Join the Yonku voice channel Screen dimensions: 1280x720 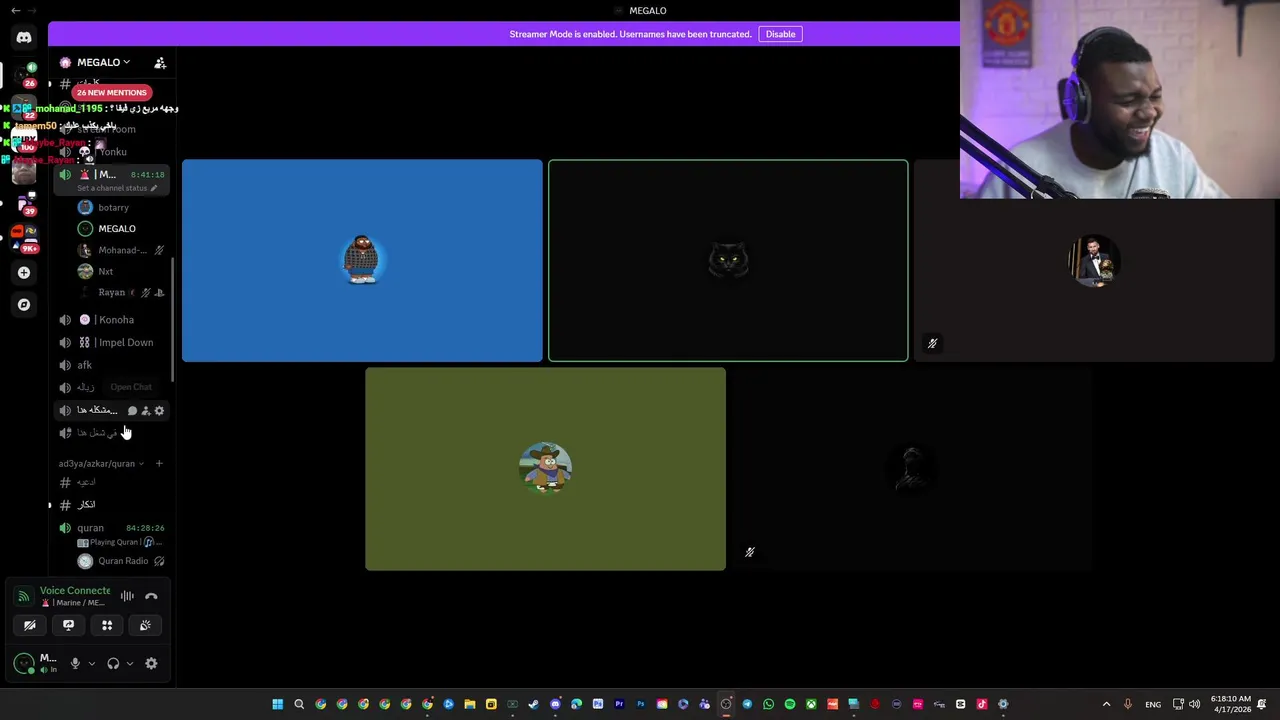(110, 152)
